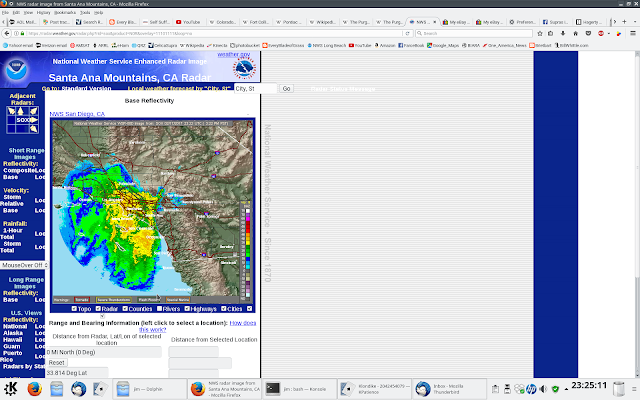640x400 pixels.
Task: Click the Go button next to City, St
Action: click(287, 89)
